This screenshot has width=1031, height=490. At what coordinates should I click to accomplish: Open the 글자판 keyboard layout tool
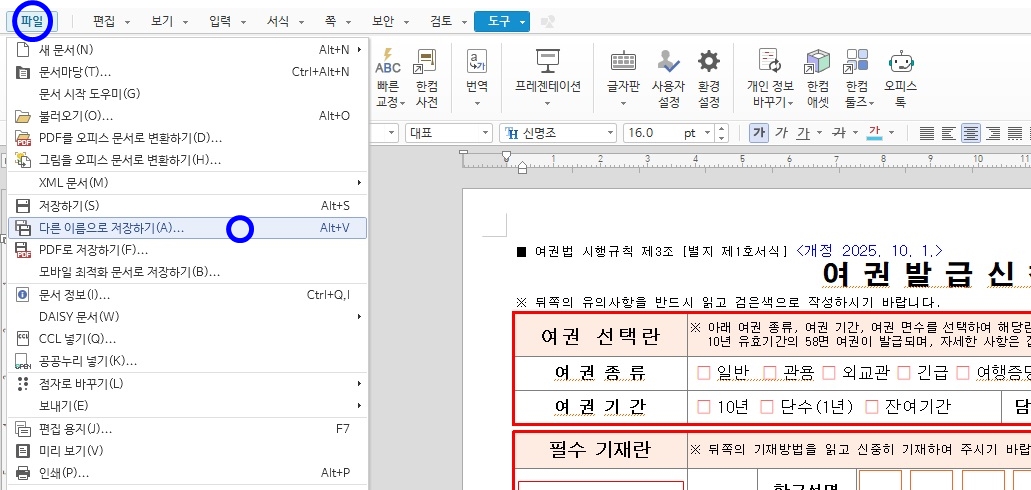(x=623, y=78)
